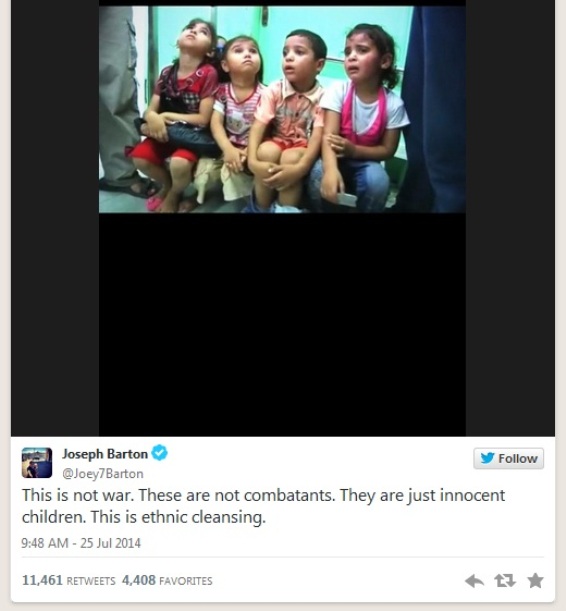The image size is (566, 611).
Task: Favorite the tweet with the star icon
Action: pyautogui.click(x=535, y=581)
